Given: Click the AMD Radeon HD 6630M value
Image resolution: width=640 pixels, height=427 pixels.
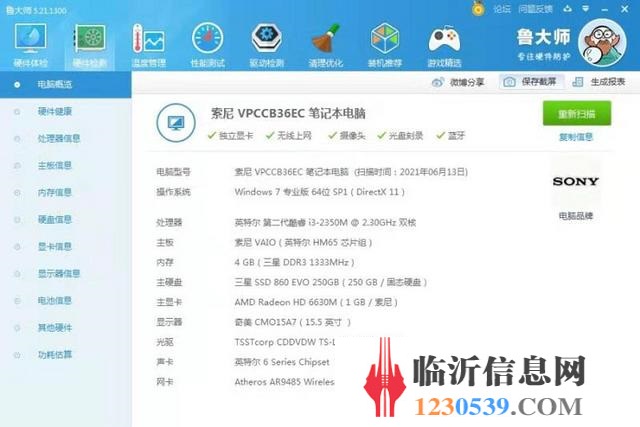Looking at the screenshot, I should (316, 302).
